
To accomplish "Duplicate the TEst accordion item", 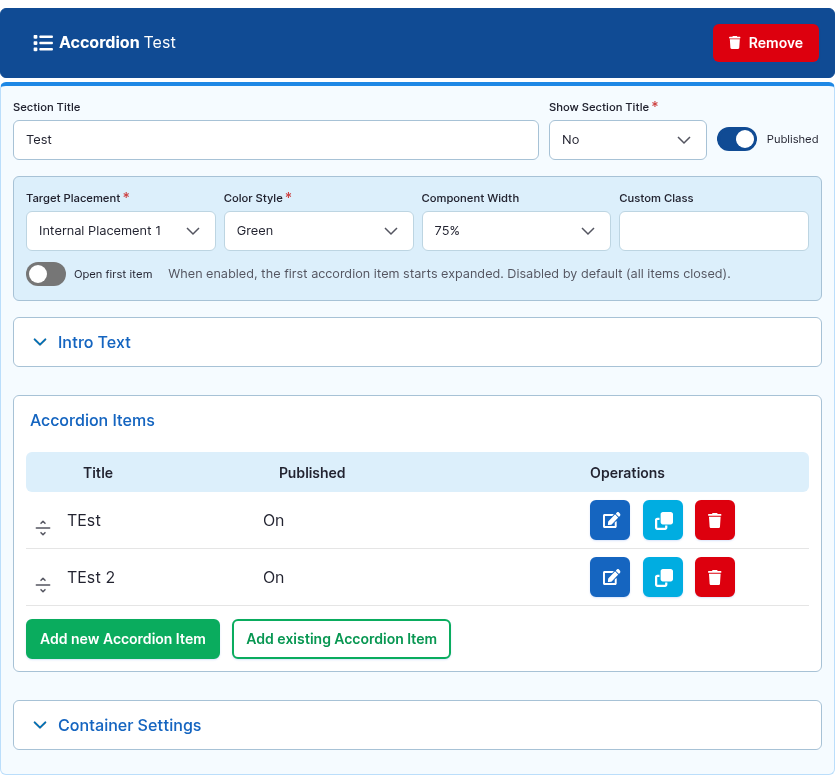I will tap(662, 520).
